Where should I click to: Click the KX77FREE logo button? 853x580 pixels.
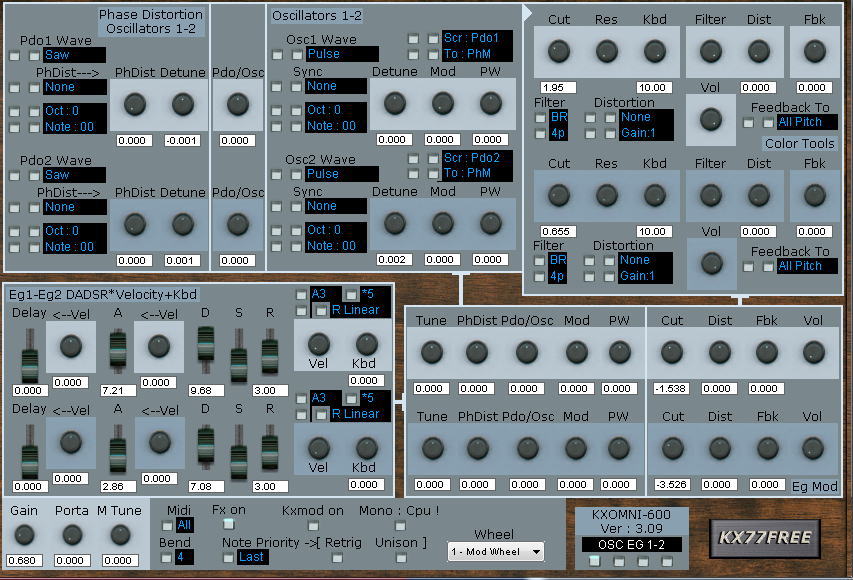765,538
